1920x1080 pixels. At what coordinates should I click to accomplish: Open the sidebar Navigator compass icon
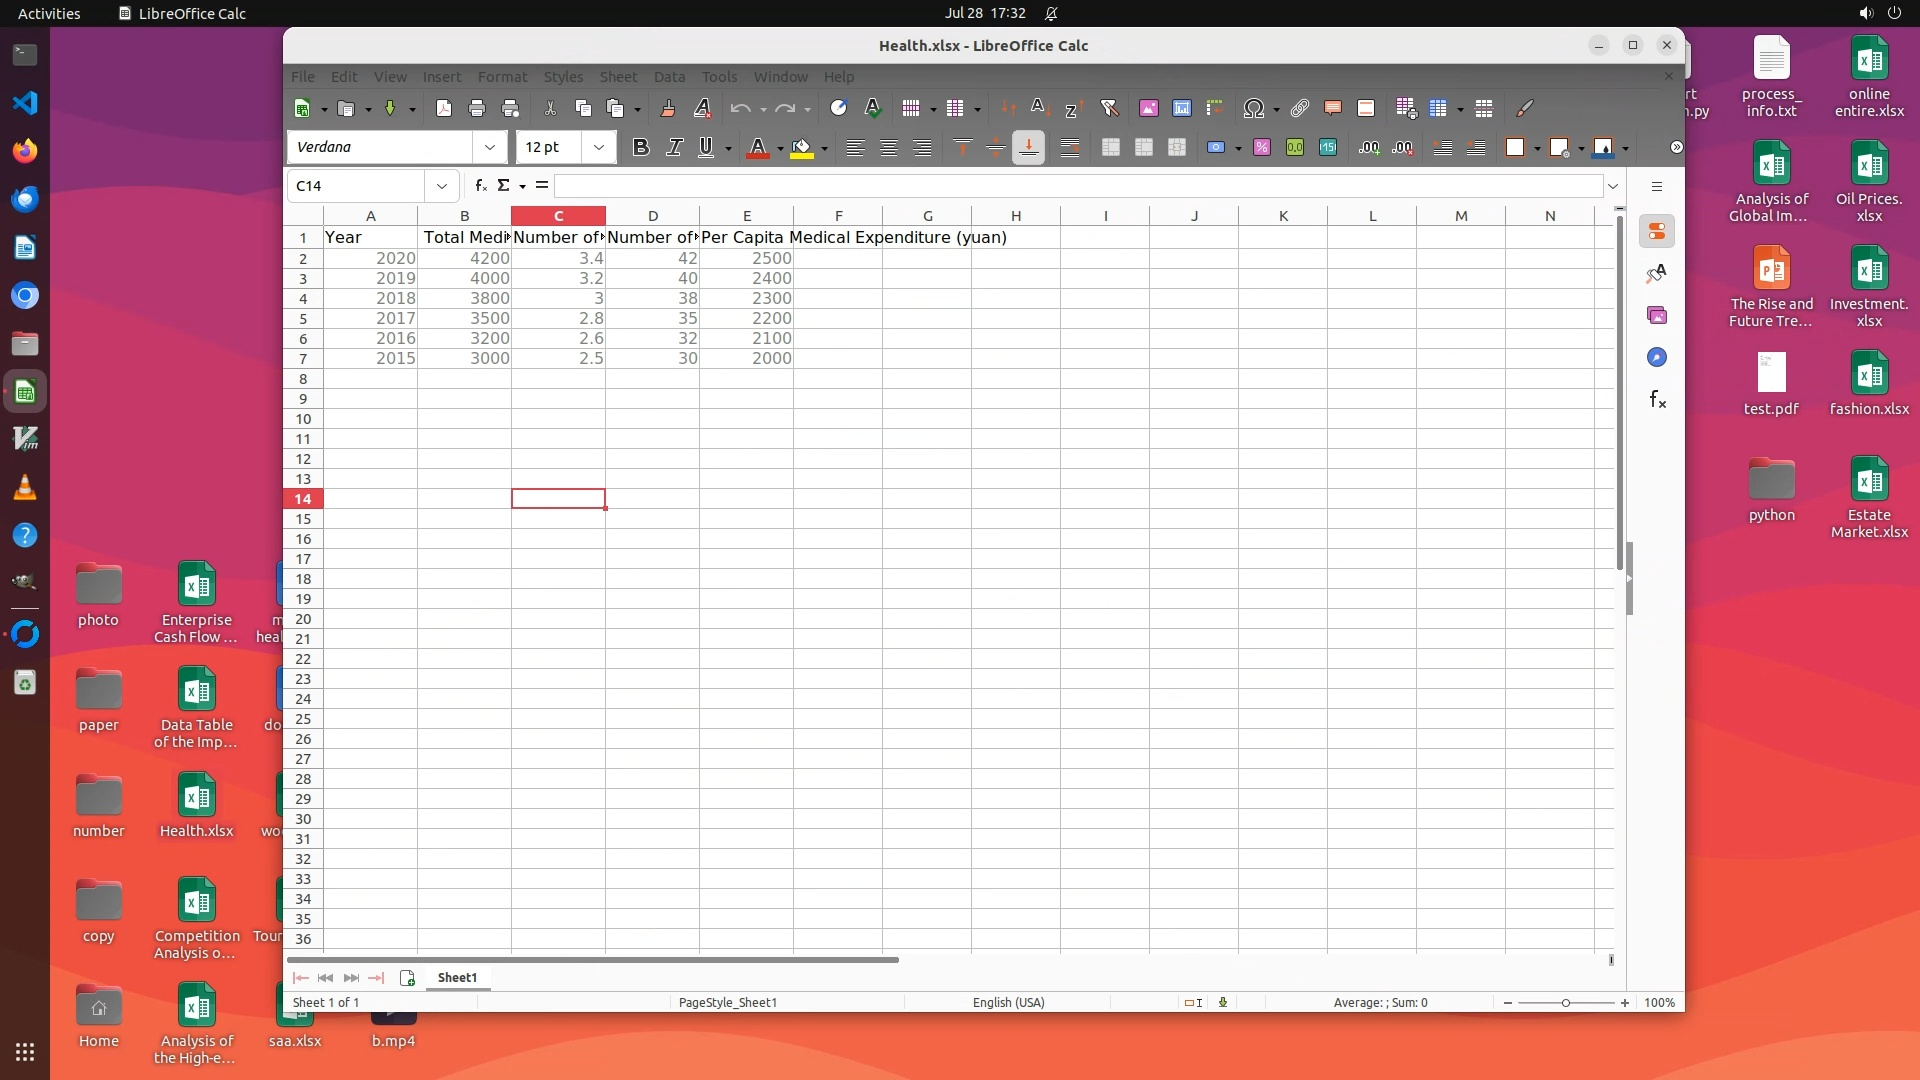point(1657,358)
